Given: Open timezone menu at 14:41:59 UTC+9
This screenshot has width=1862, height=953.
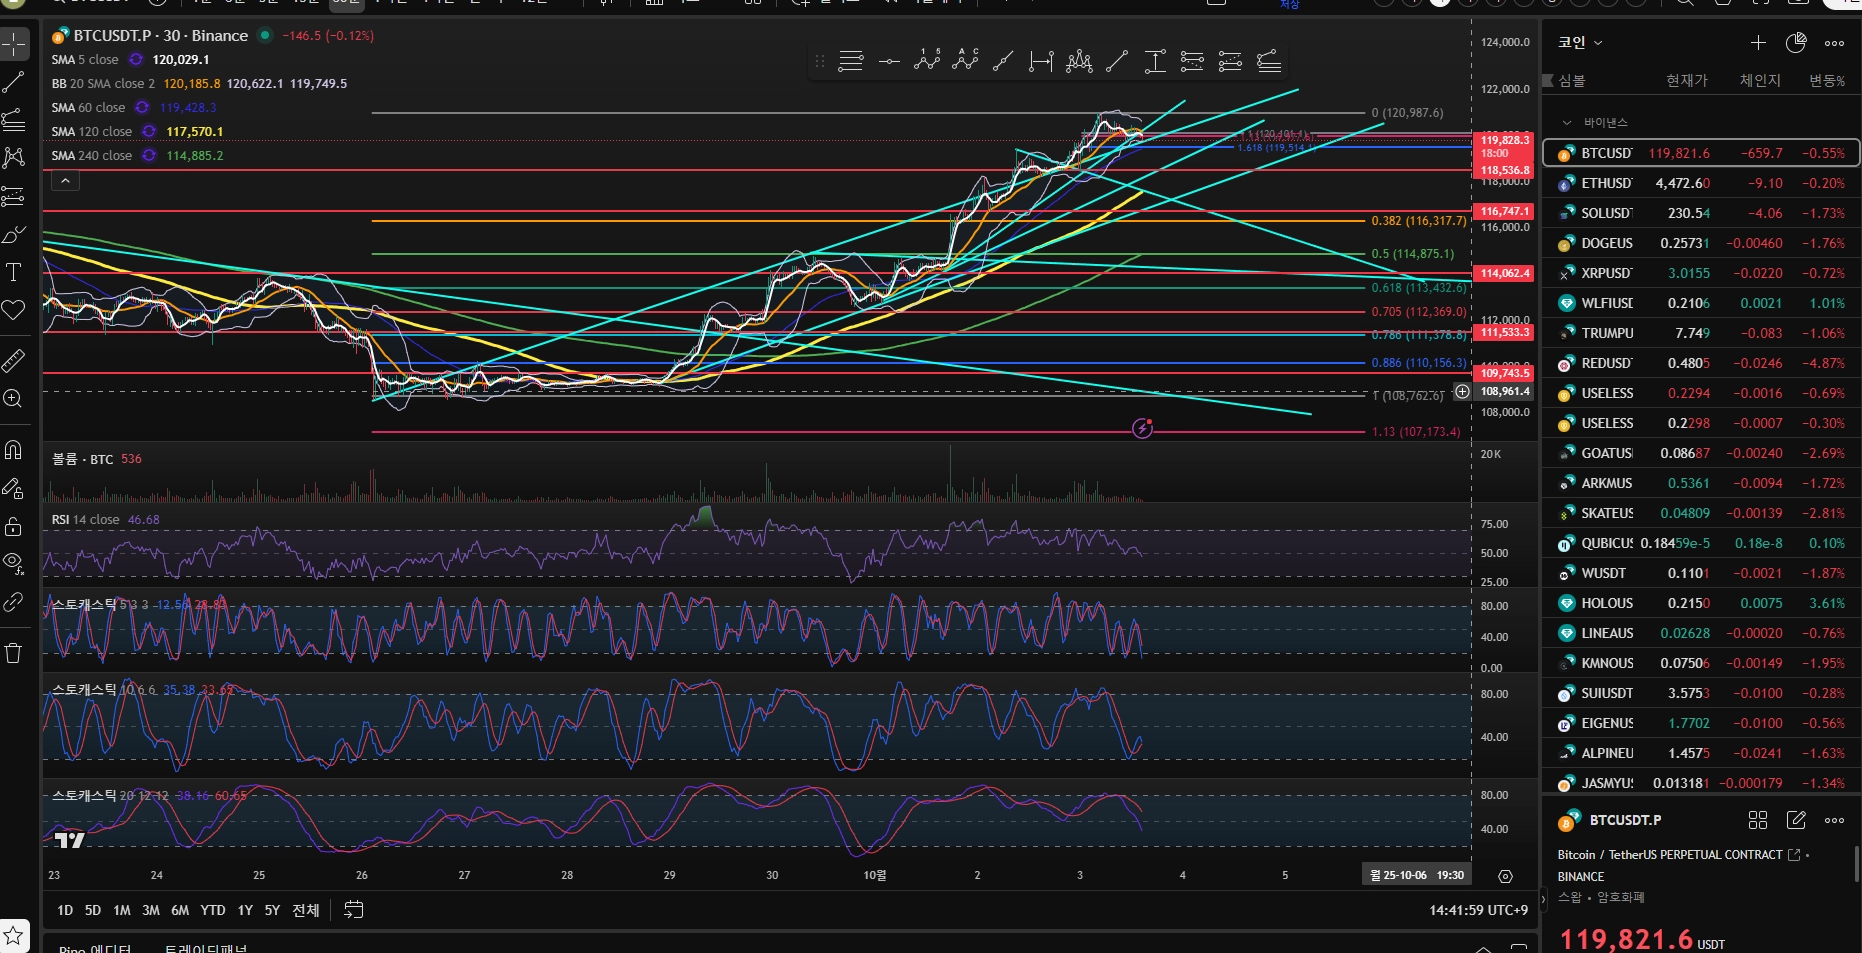Looking at the screenshot, I should [1478, 910].
